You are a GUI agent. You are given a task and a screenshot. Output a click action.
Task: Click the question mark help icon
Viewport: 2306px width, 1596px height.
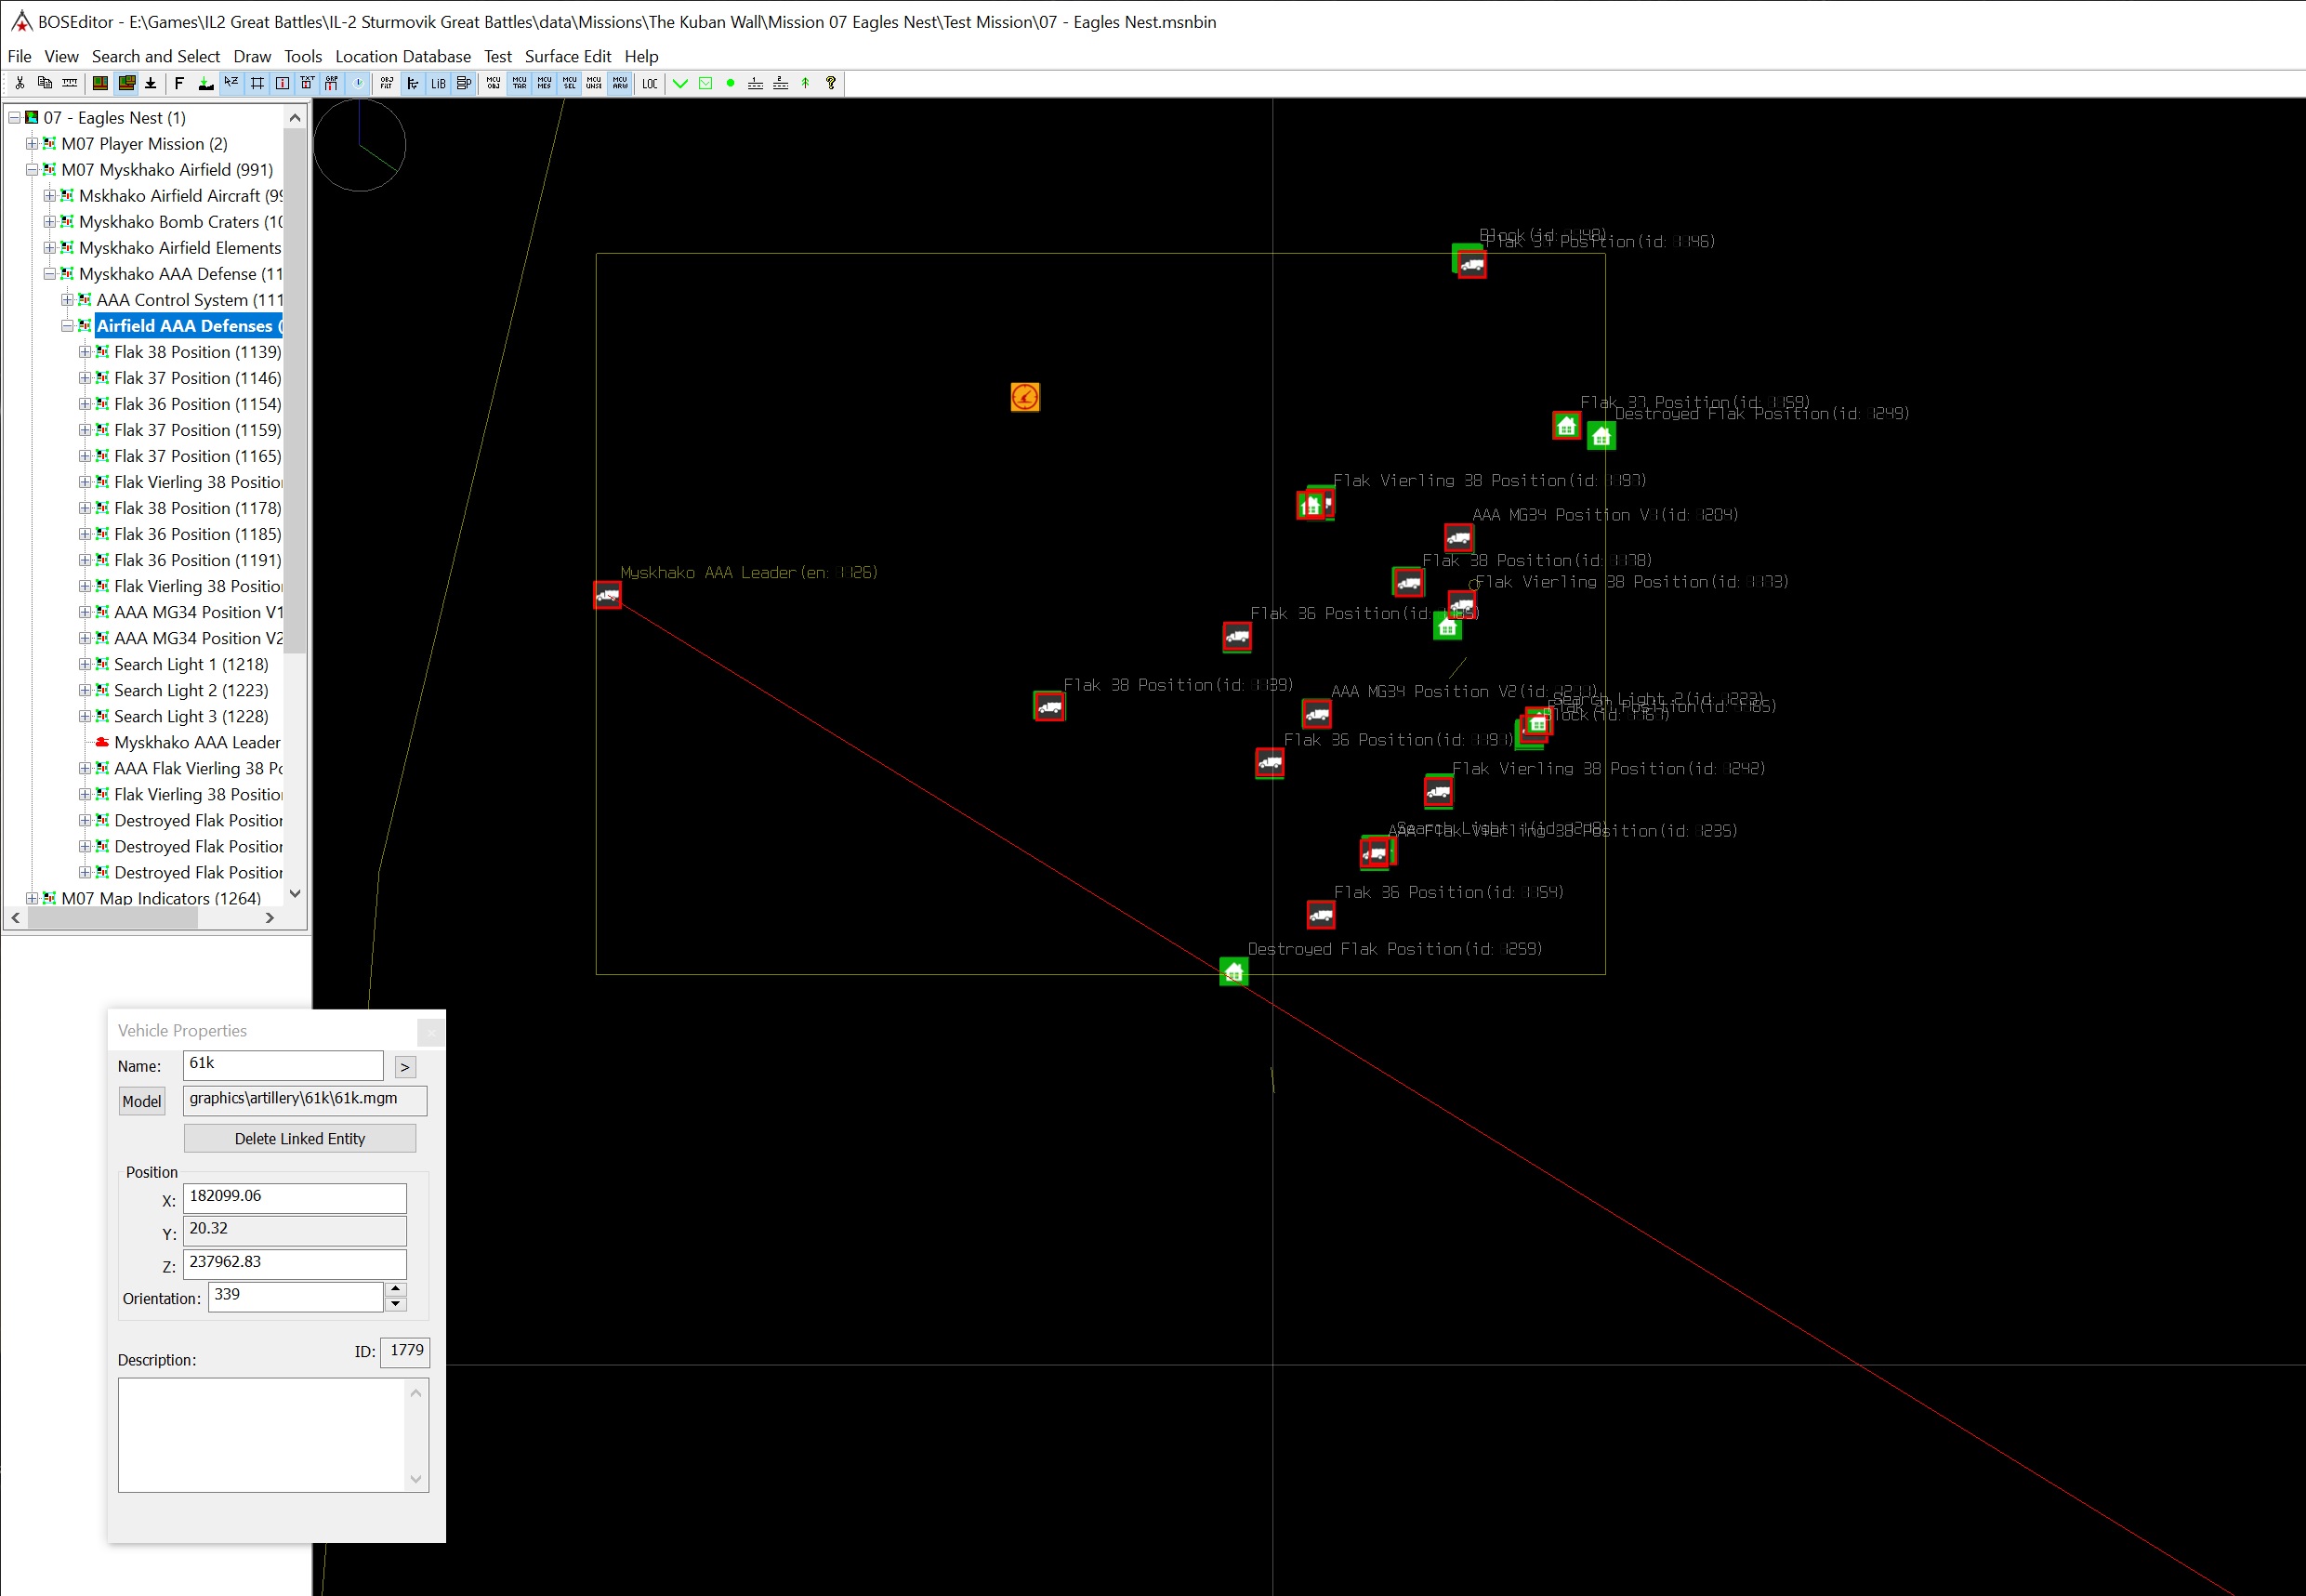point(831,84)
